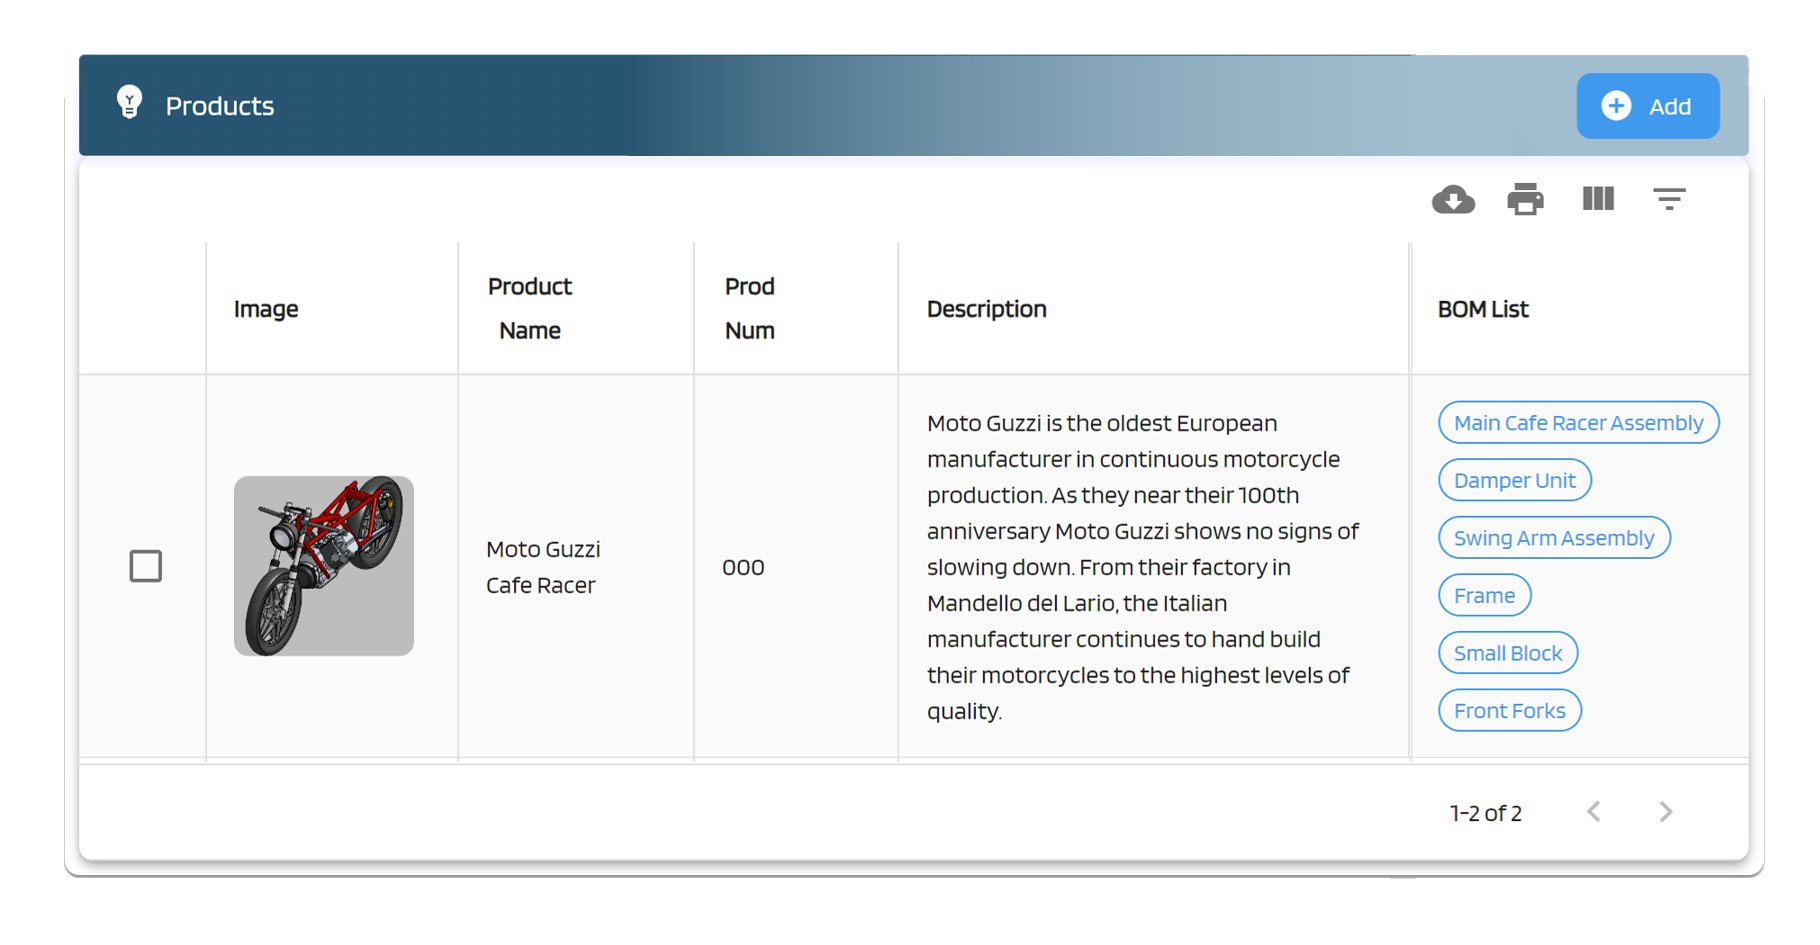Open Main Cafe Racer Assembly BOM chip
Screen dimensions: 1820x945
coord(1578,422)
